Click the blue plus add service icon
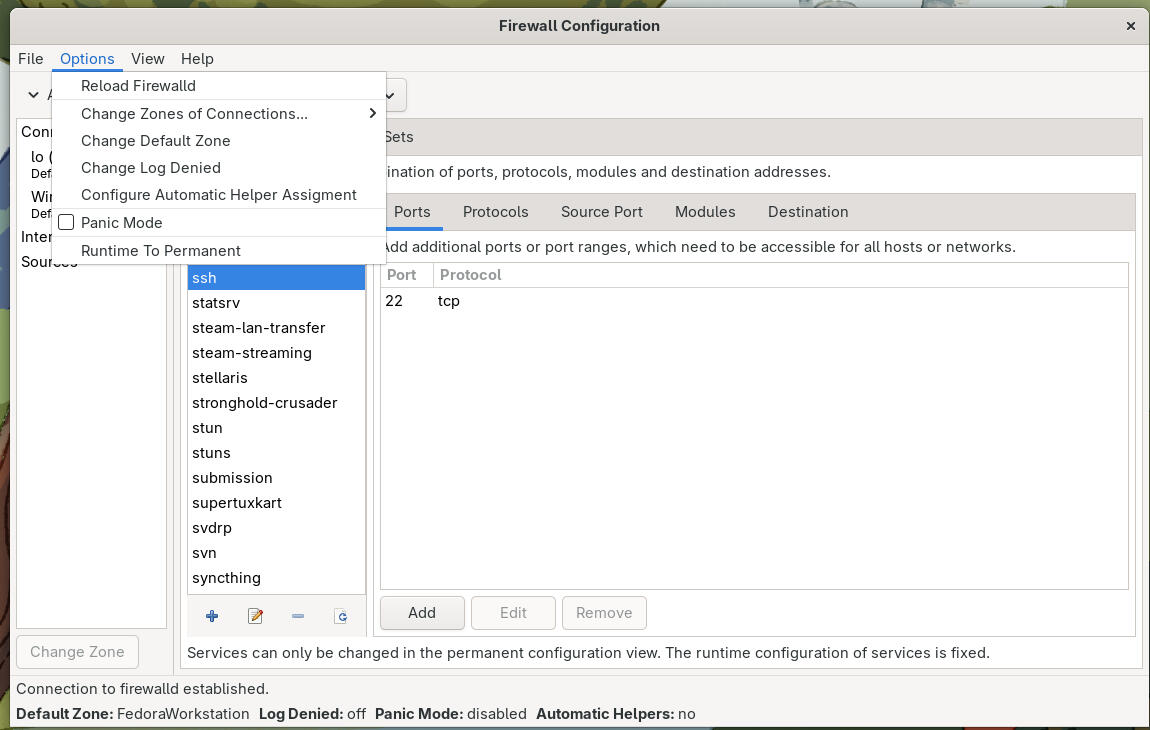Viewport: 1150px width, 730px height. [212, 616]
